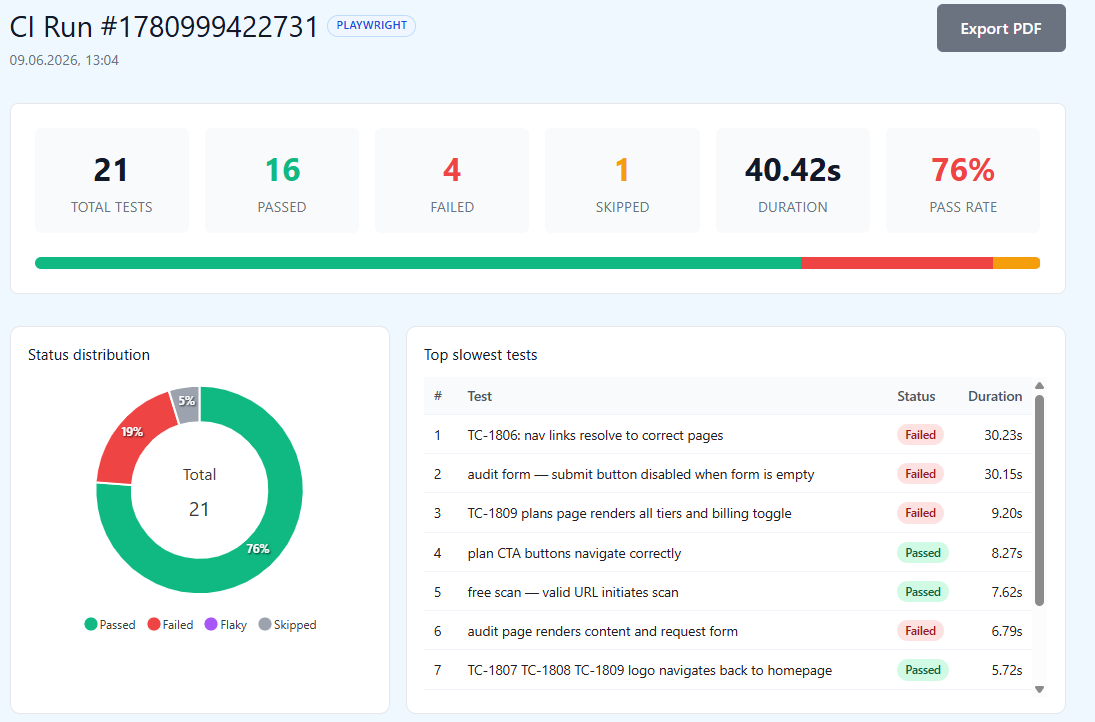The image size is (1095, 722).
Task: Click the orange skipped segment of progress bar
Action: pos(1017,263)
